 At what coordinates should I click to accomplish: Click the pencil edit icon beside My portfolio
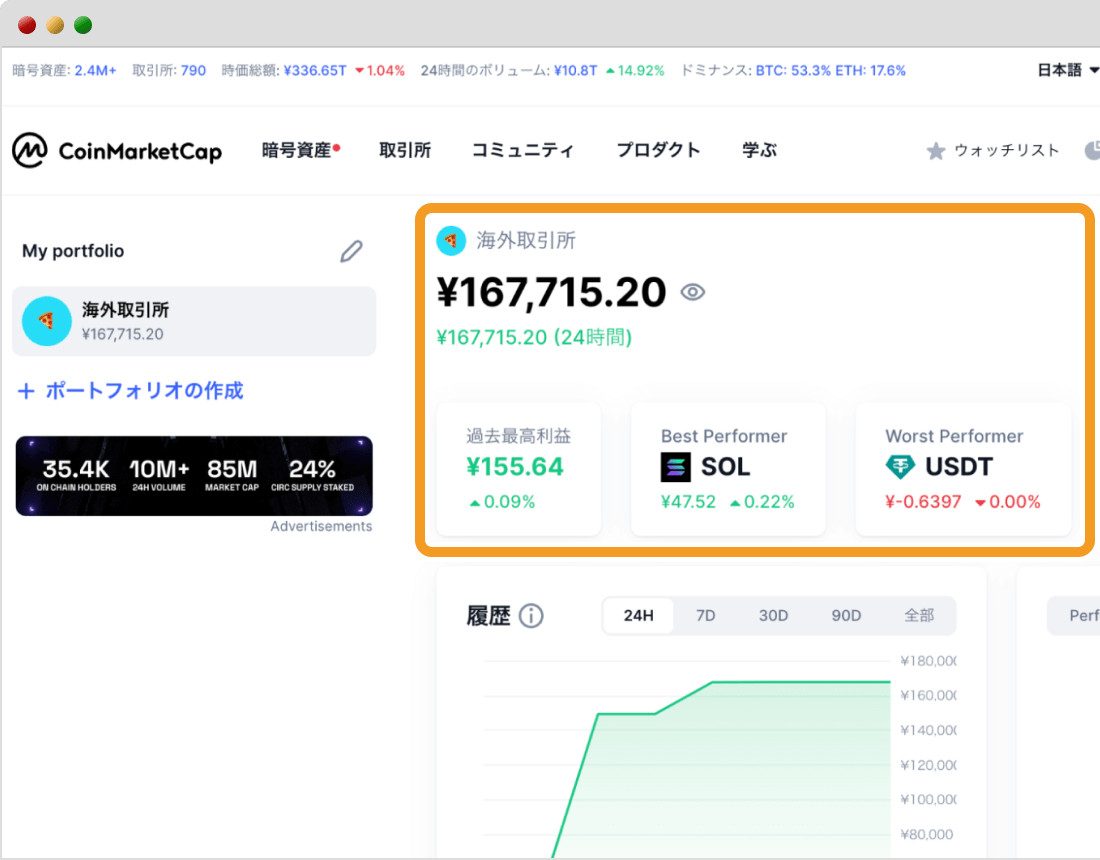(351, 251)
